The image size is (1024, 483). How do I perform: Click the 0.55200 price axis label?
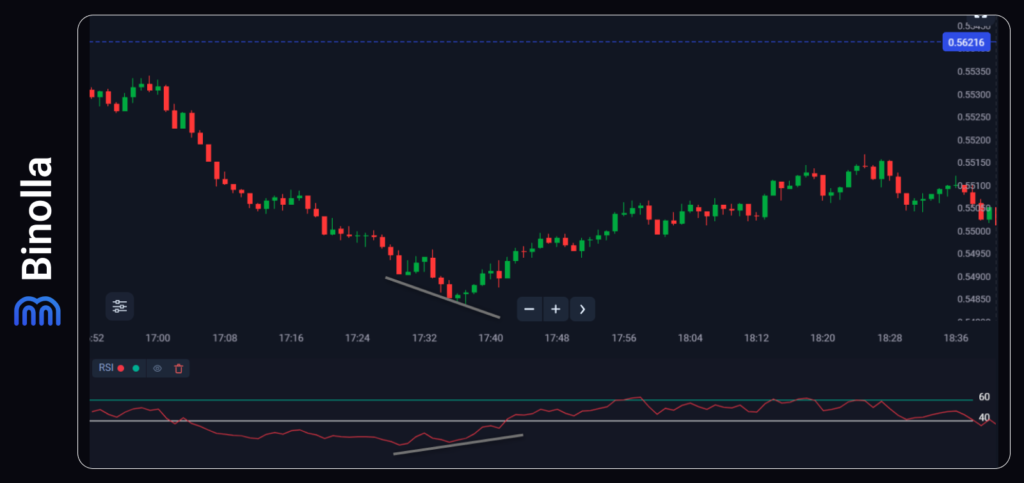click(974, 140)
